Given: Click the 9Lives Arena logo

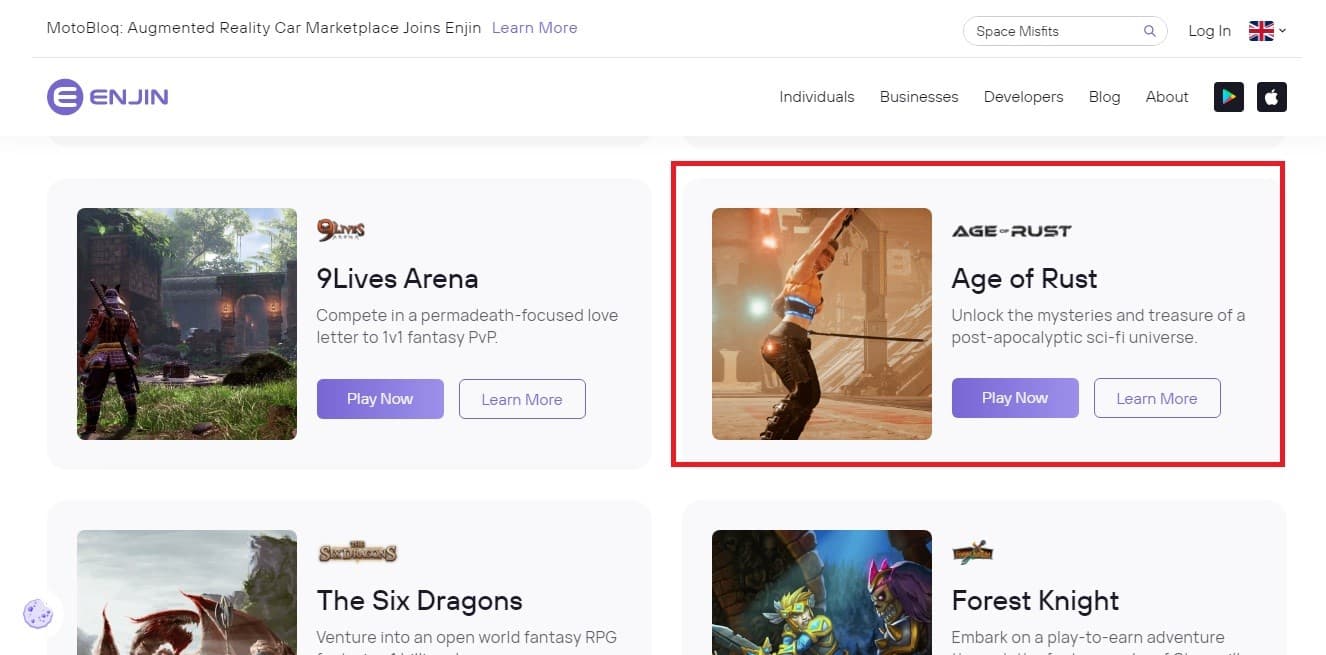Looking at the screenshot, I should 341,230.
